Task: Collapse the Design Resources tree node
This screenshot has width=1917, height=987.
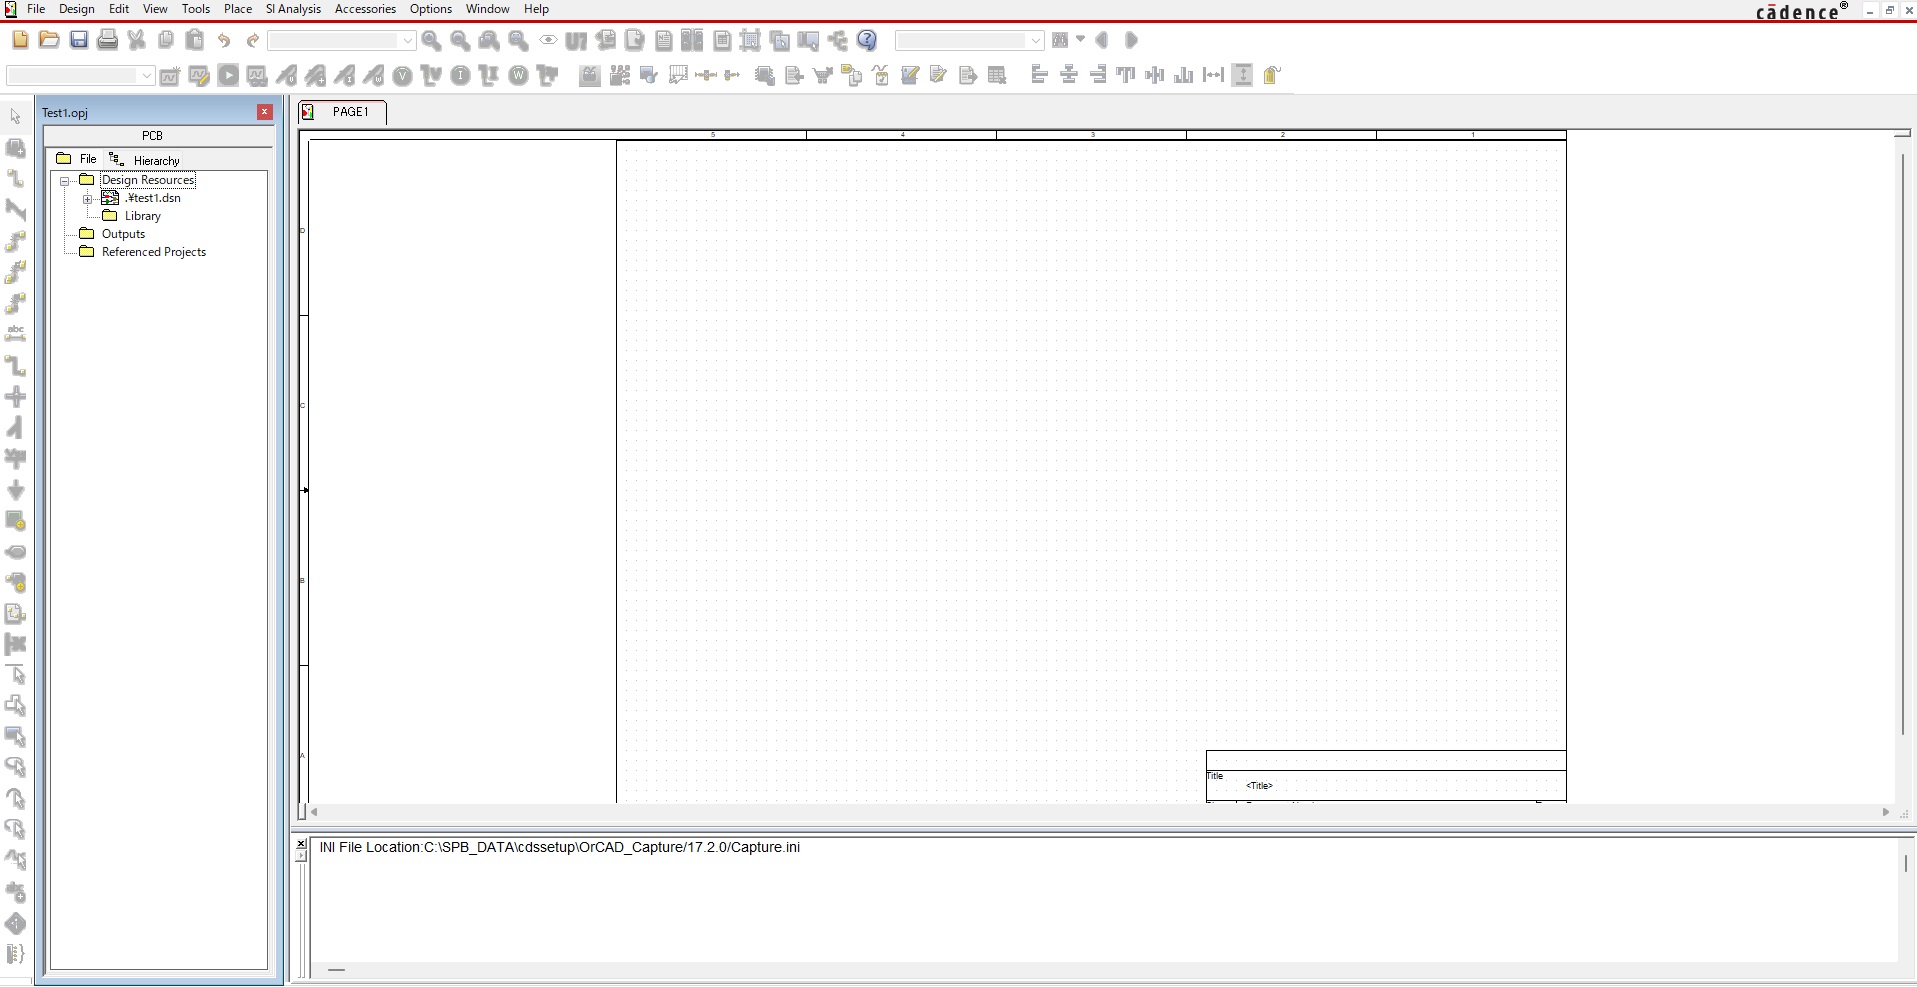Action: click(65, 181)
